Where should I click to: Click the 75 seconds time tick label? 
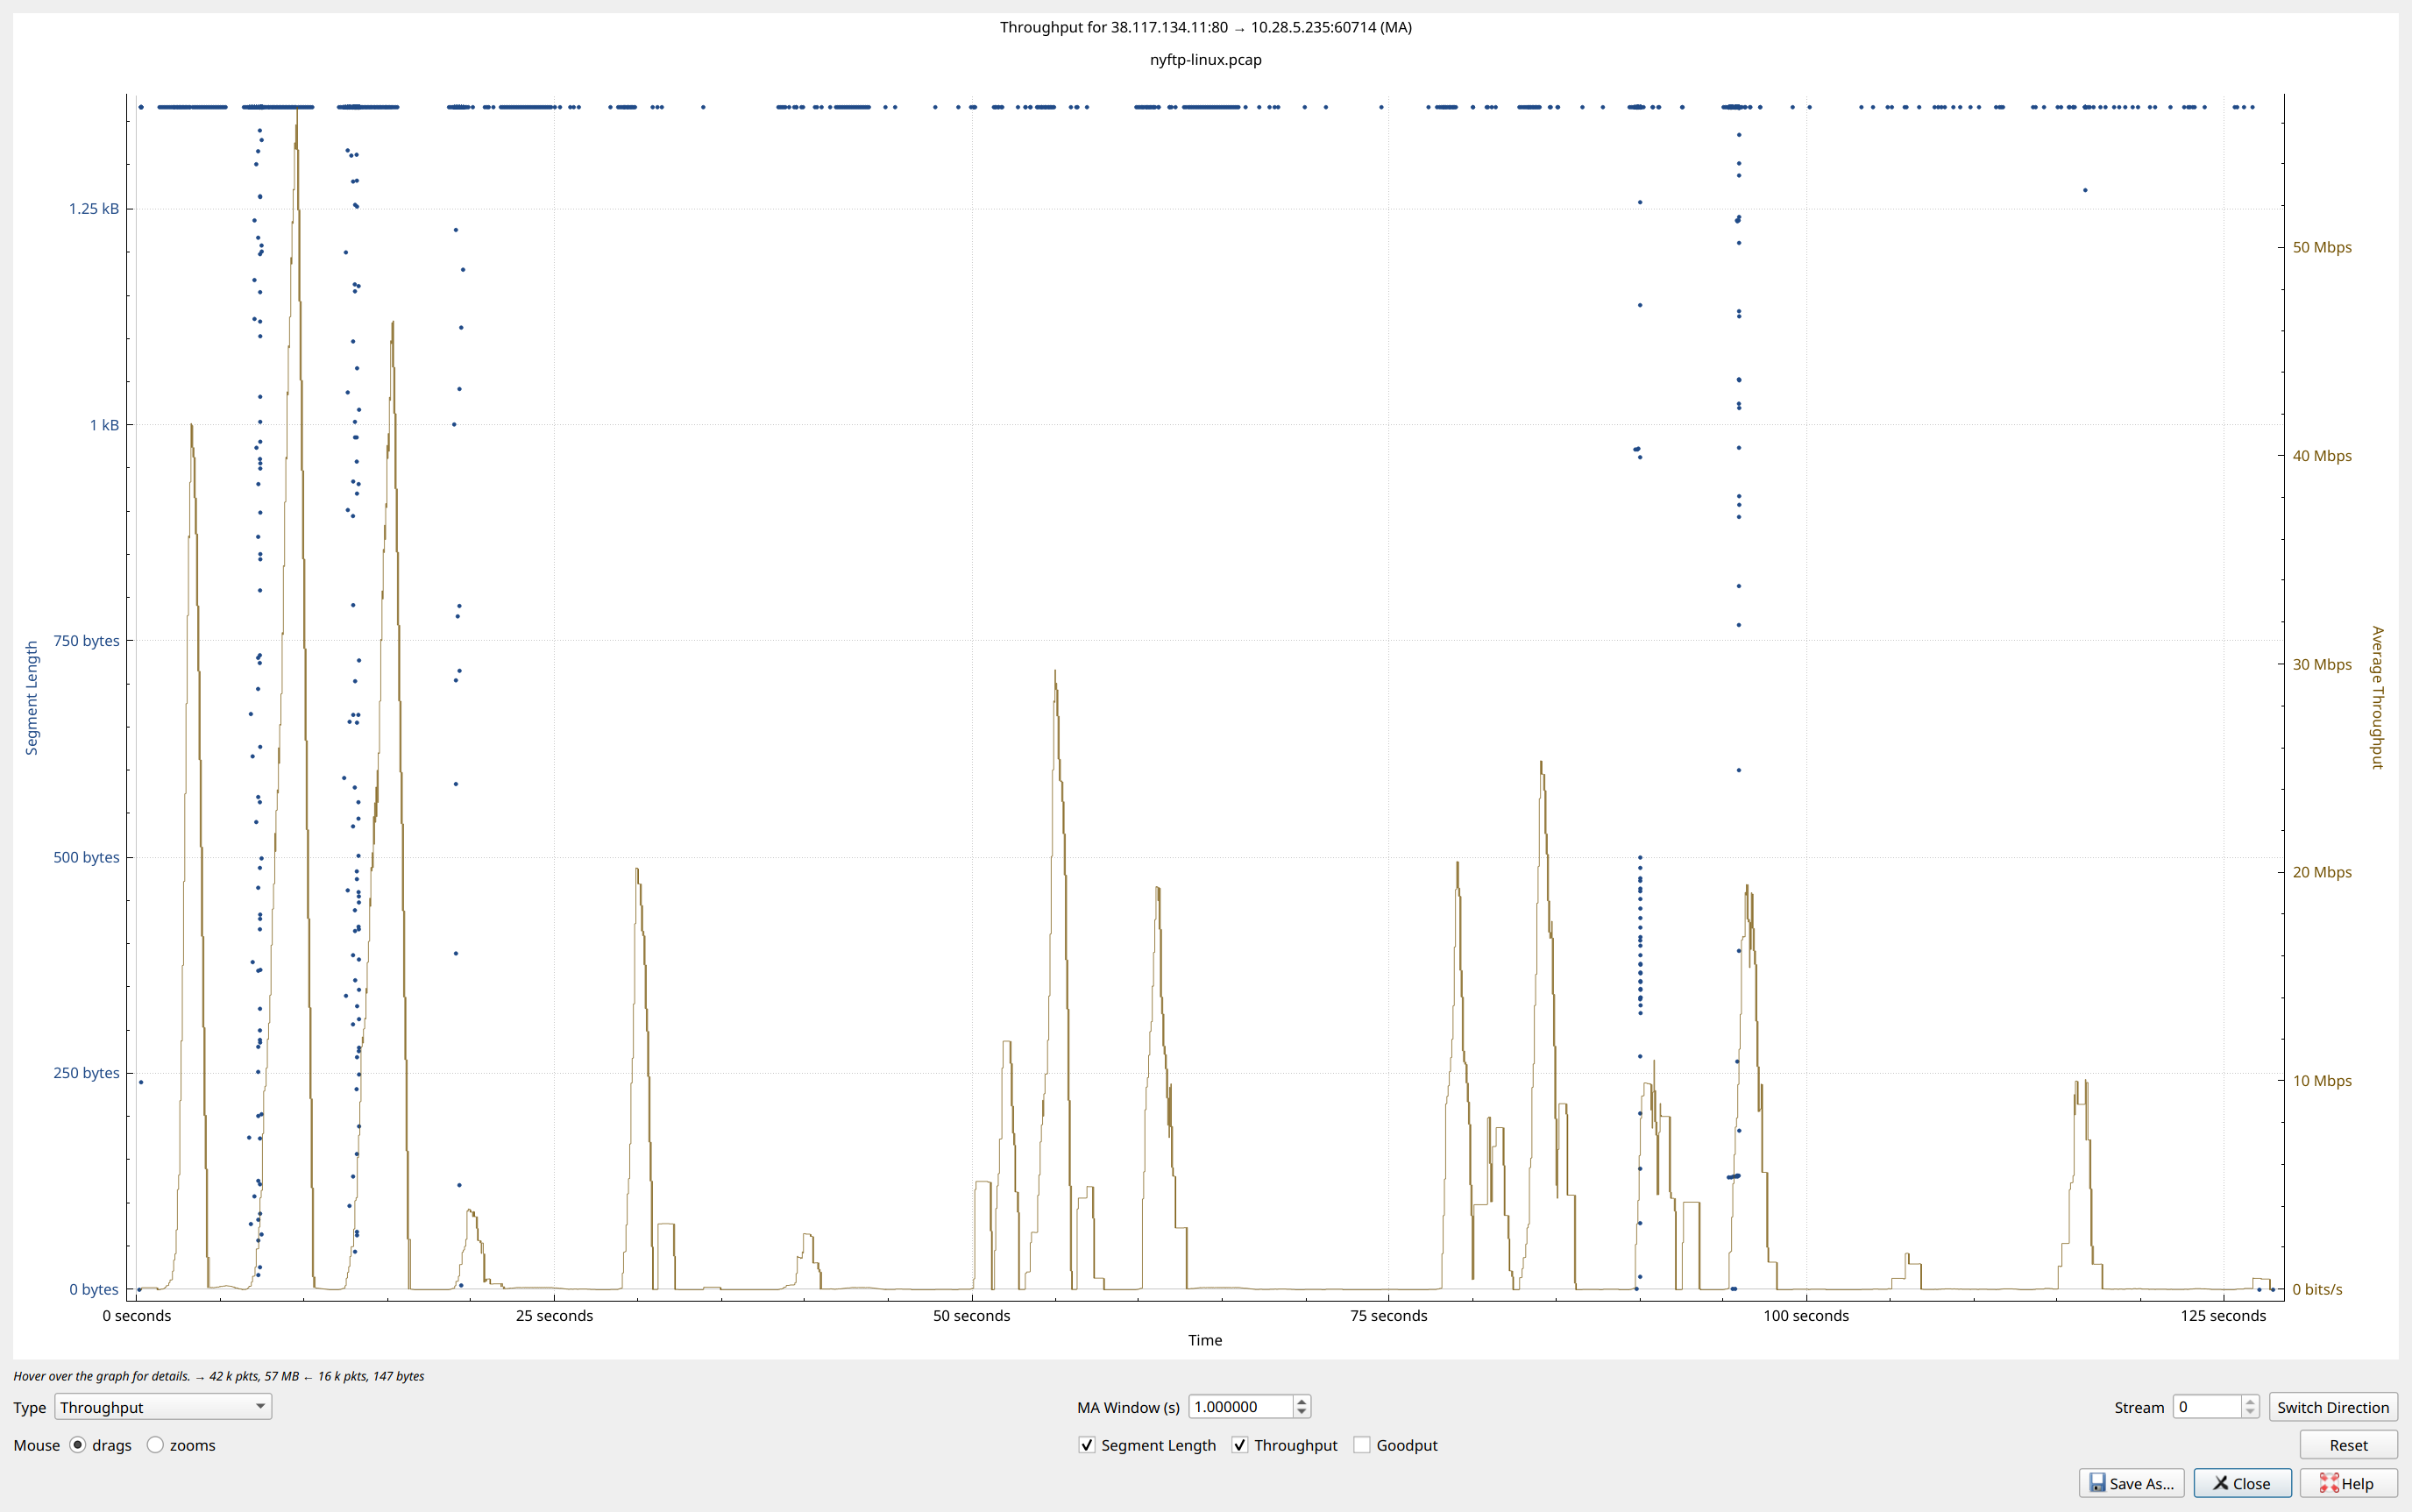tap(1389, 1316)
